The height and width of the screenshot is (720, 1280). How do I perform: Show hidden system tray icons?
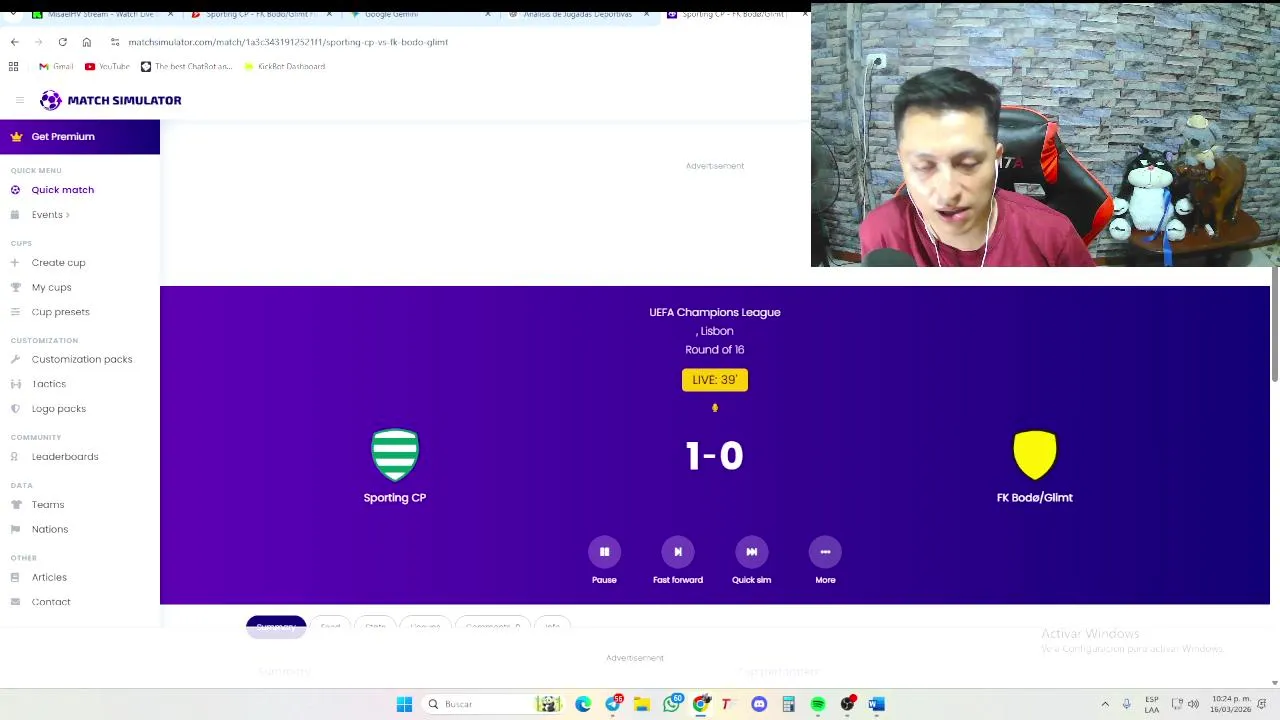pyautogui.click(x=1105, y=704)
